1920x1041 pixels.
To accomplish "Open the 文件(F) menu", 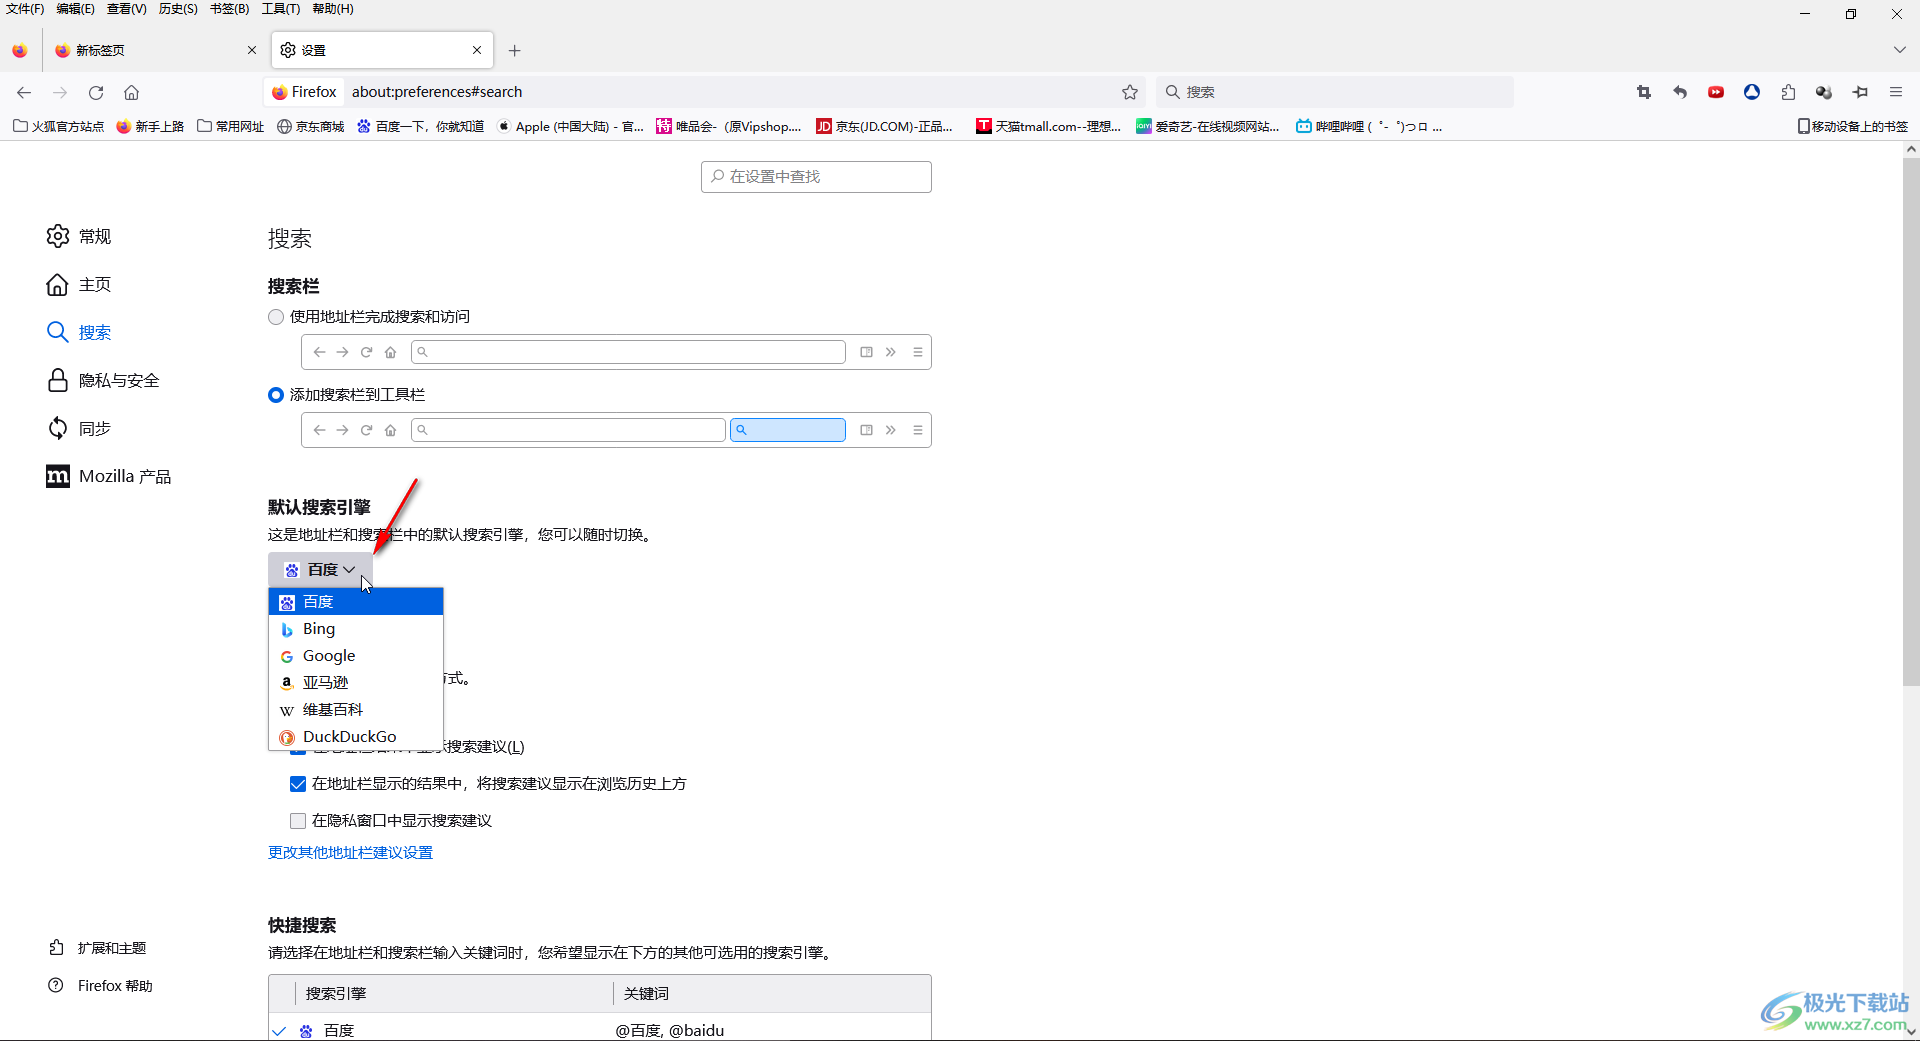I will point(25,9).
